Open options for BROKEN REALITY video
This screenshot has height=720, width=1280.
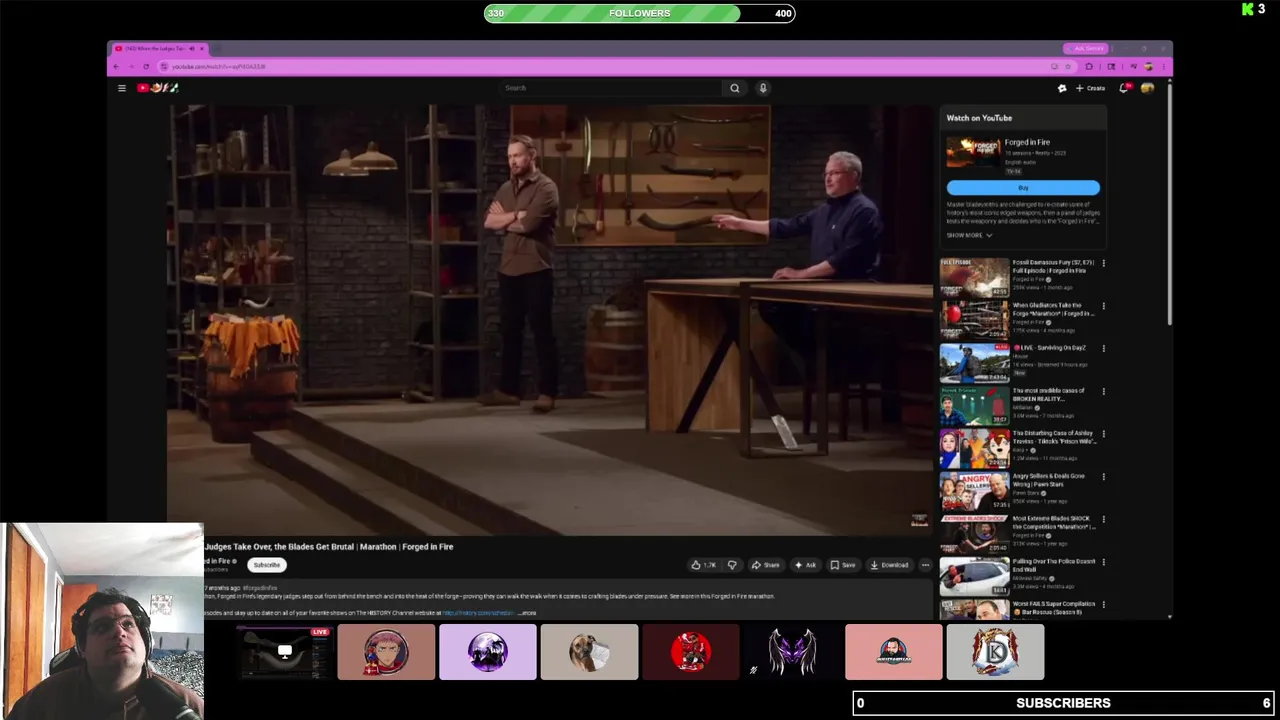[1103, 391]
